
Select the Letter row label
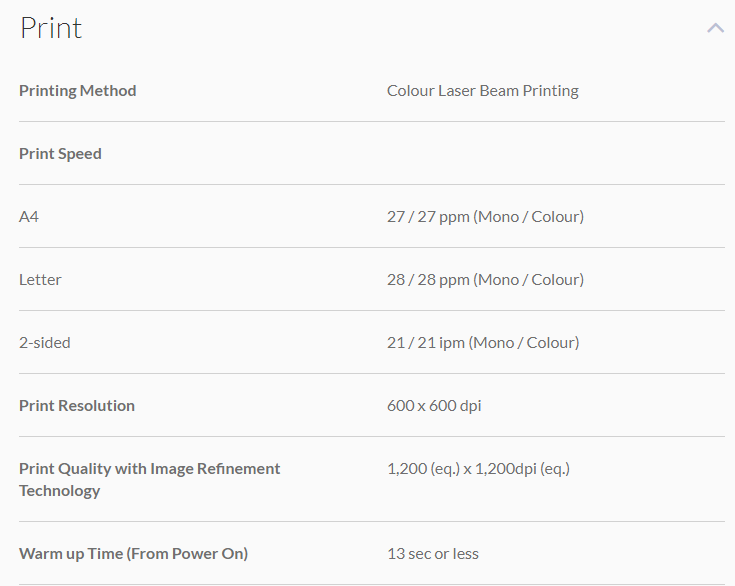[x=40, y=280]
